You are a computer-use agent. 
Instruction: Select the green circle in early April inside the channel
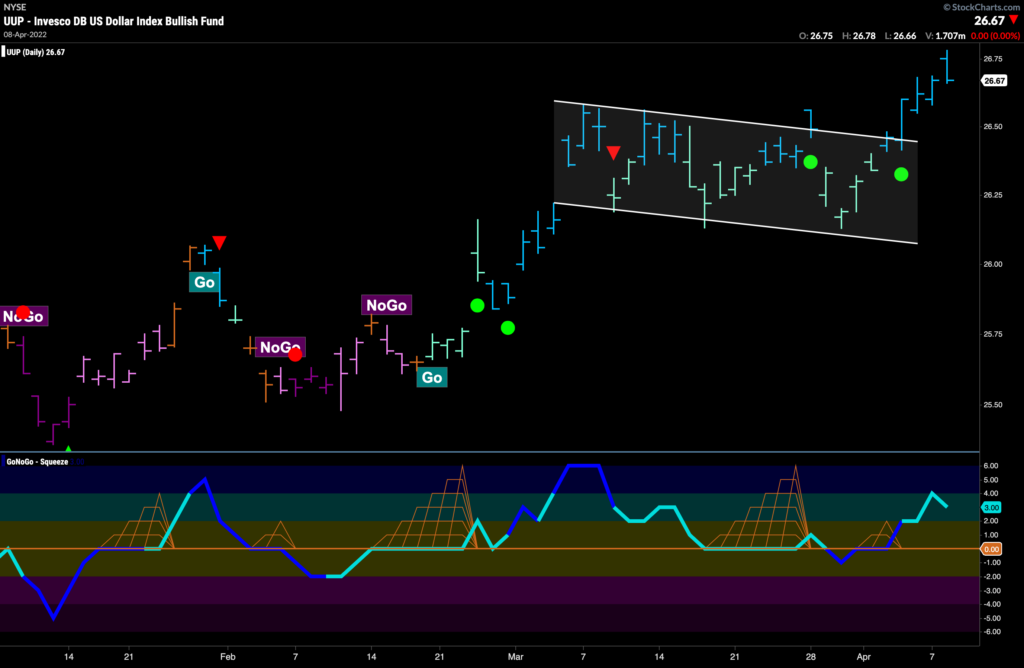tap(901, 174)
